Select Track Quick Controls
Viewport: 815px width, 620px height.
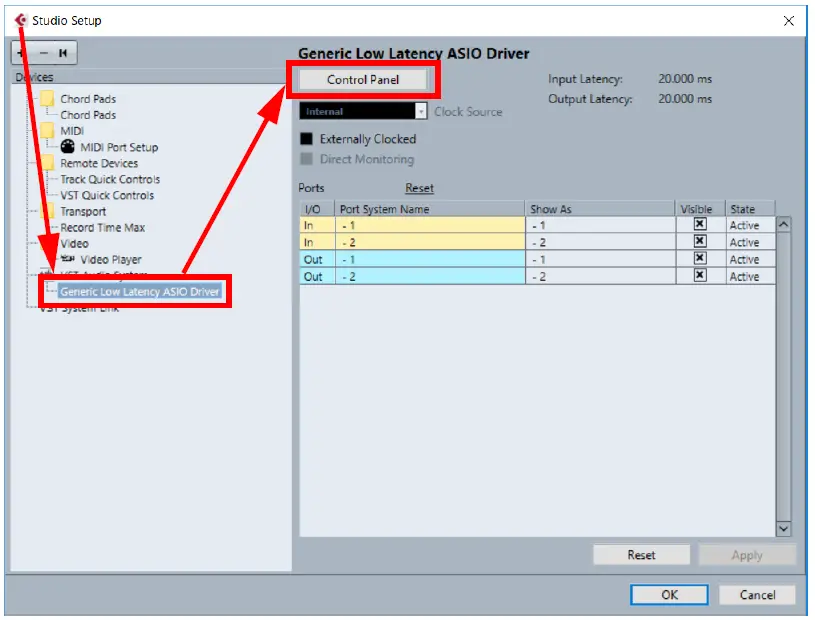click(x=110, y=179)
